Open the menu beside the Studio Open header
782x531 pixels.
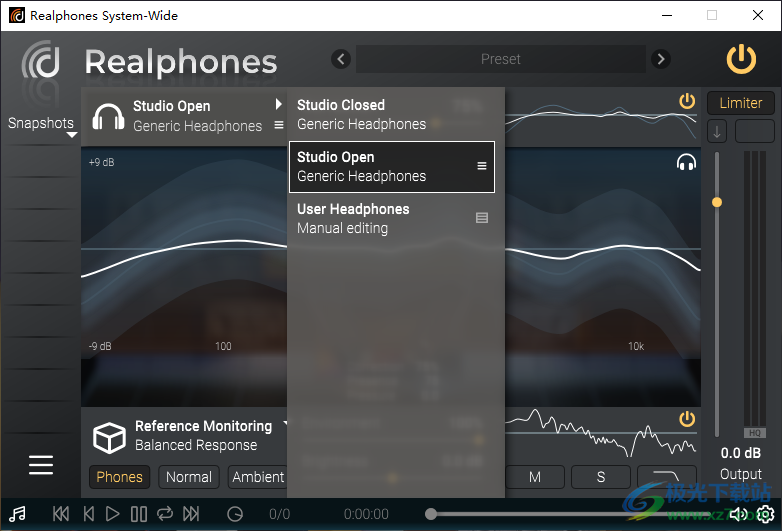(279, 125)
